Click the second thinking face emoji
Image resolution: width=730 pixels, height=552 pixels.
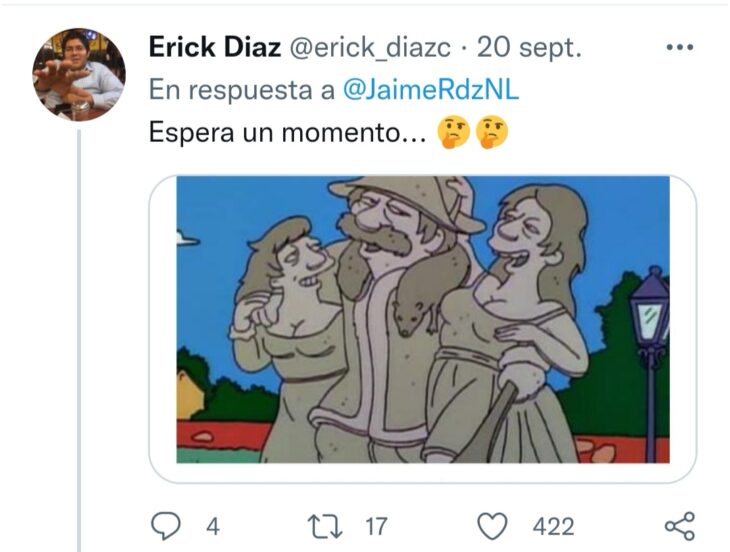click(x=493, y=132)
